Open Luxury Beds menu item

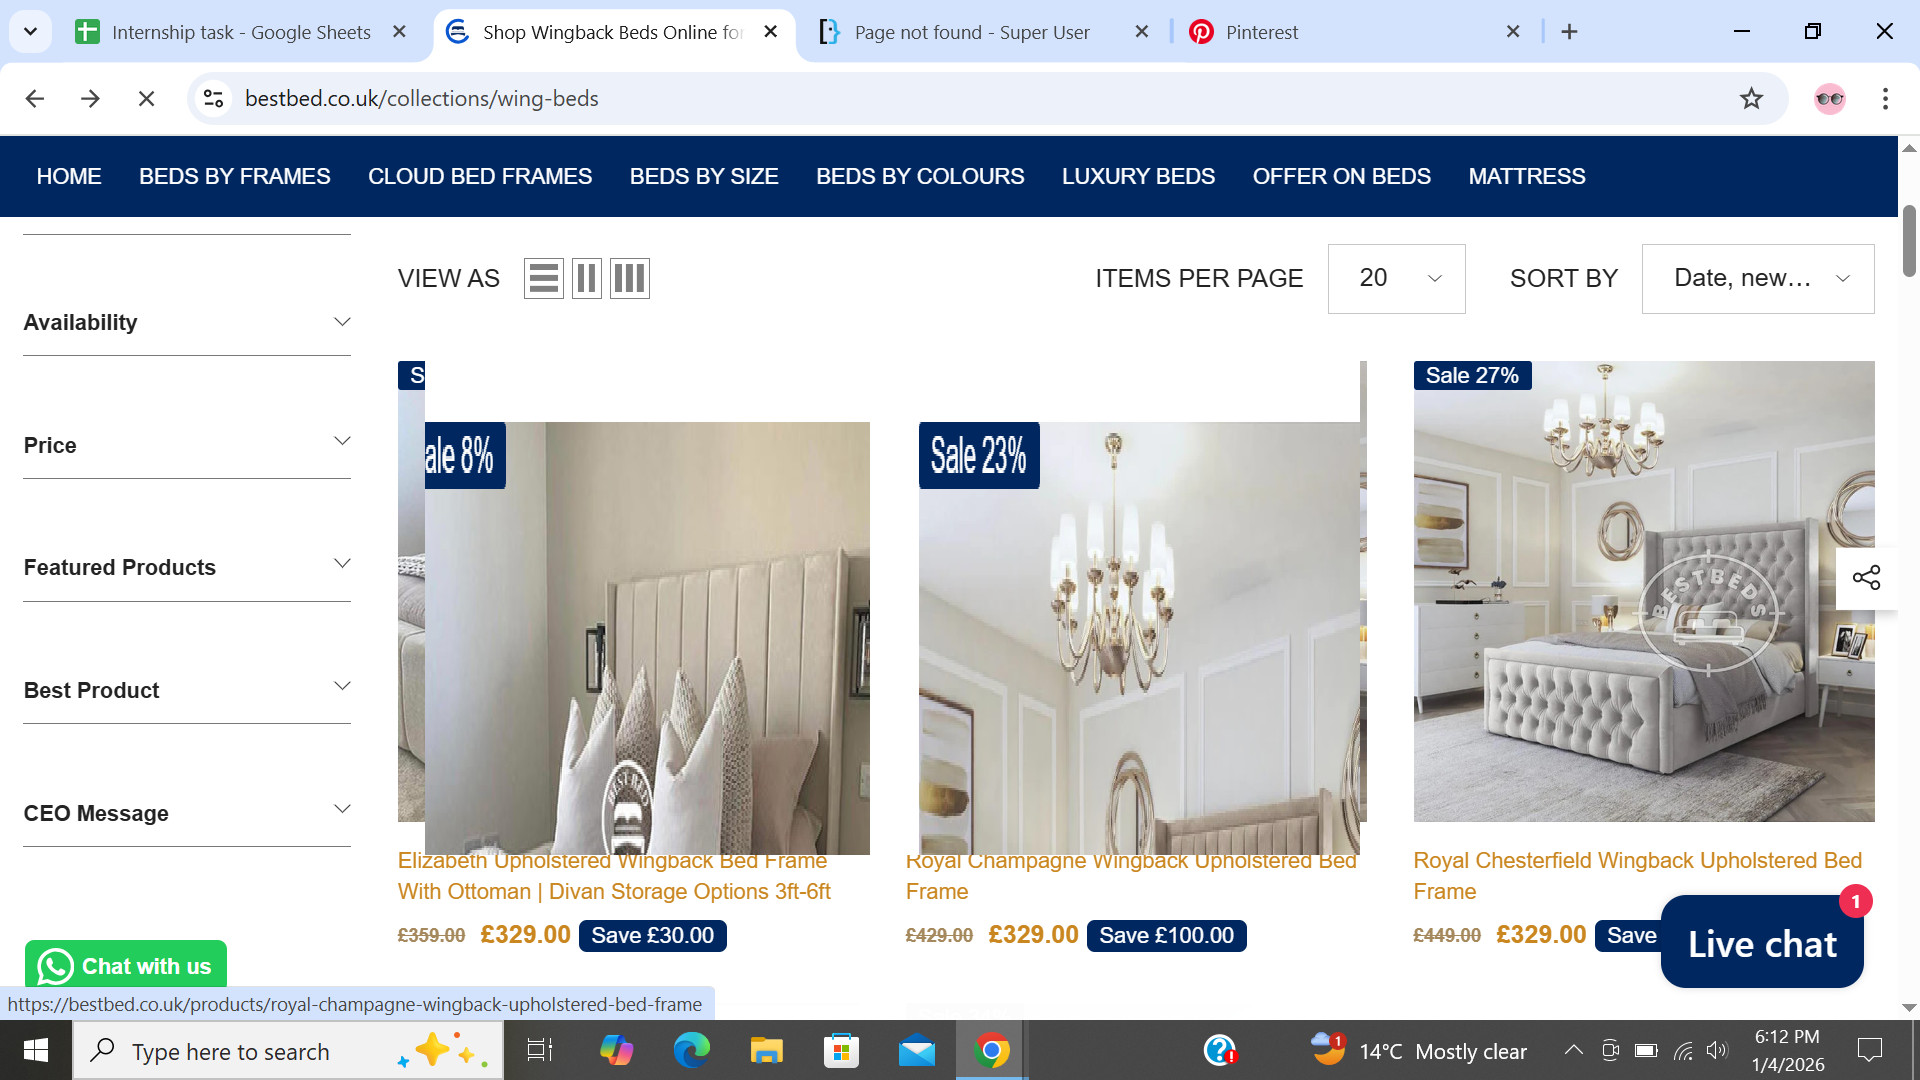pos(1138,177)
